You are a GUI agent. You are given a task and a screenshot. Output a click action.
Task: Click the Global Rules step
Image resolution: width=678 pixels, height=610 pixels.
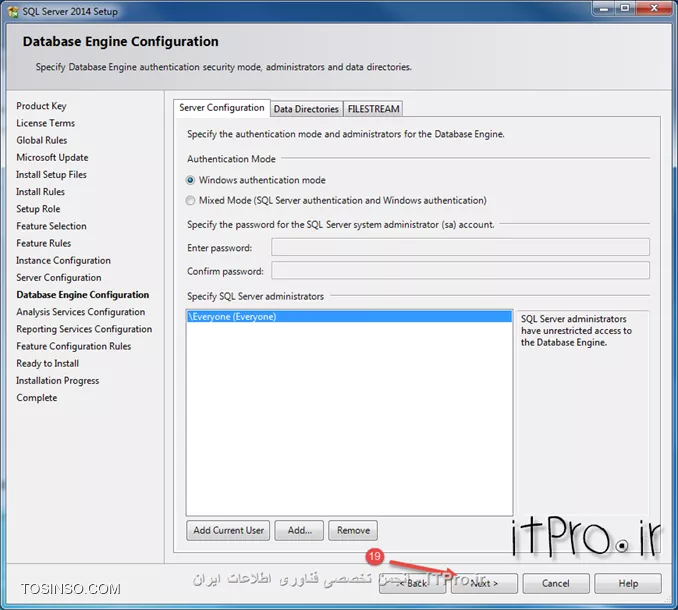coord(42,141)
